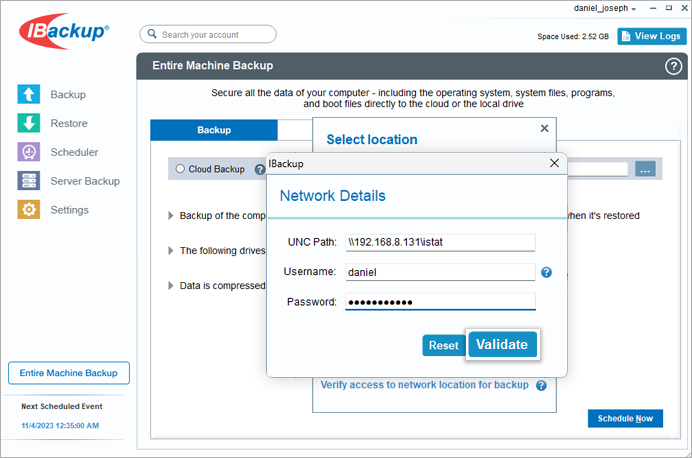Open View Logs
Screen dimensions: 692x458
pyautogui.click(x=651, y=36)
